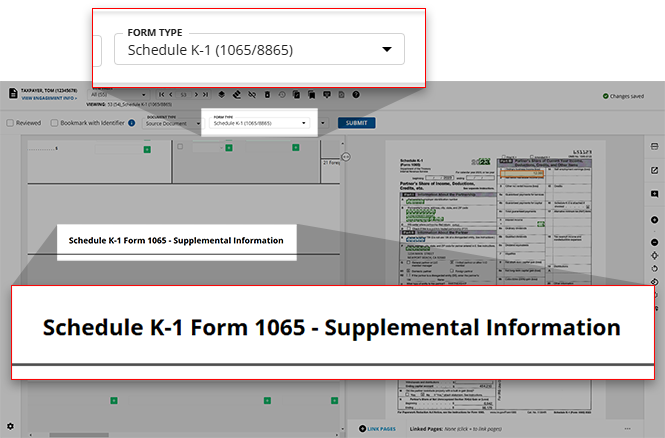
Task: Click the horizontal scrollbar thumb under the form panel
Action: click(x=79, y=435)
